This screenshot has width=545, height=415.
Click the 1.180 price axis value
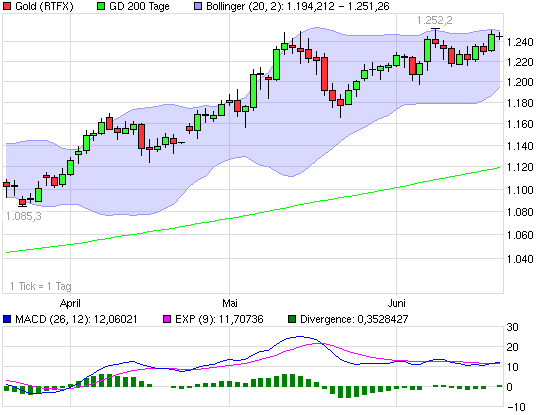point(520,103)
